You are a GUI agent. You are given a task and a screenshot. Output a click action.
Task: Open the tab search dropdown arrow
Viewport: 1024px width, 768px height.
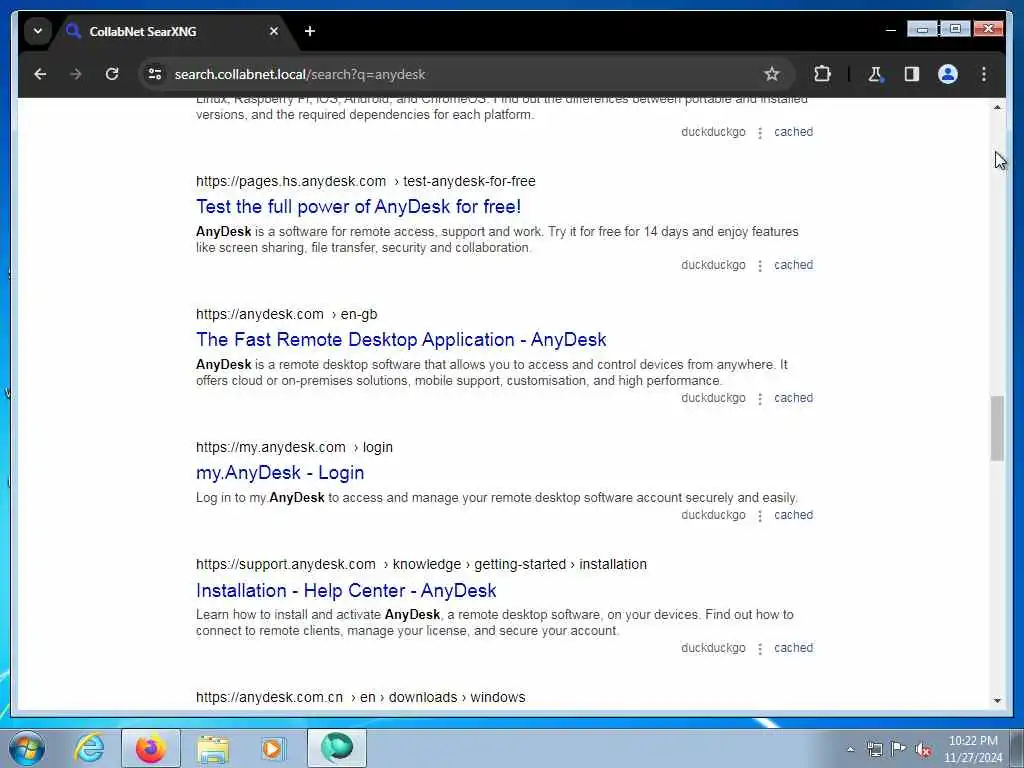tap(38, 31)
